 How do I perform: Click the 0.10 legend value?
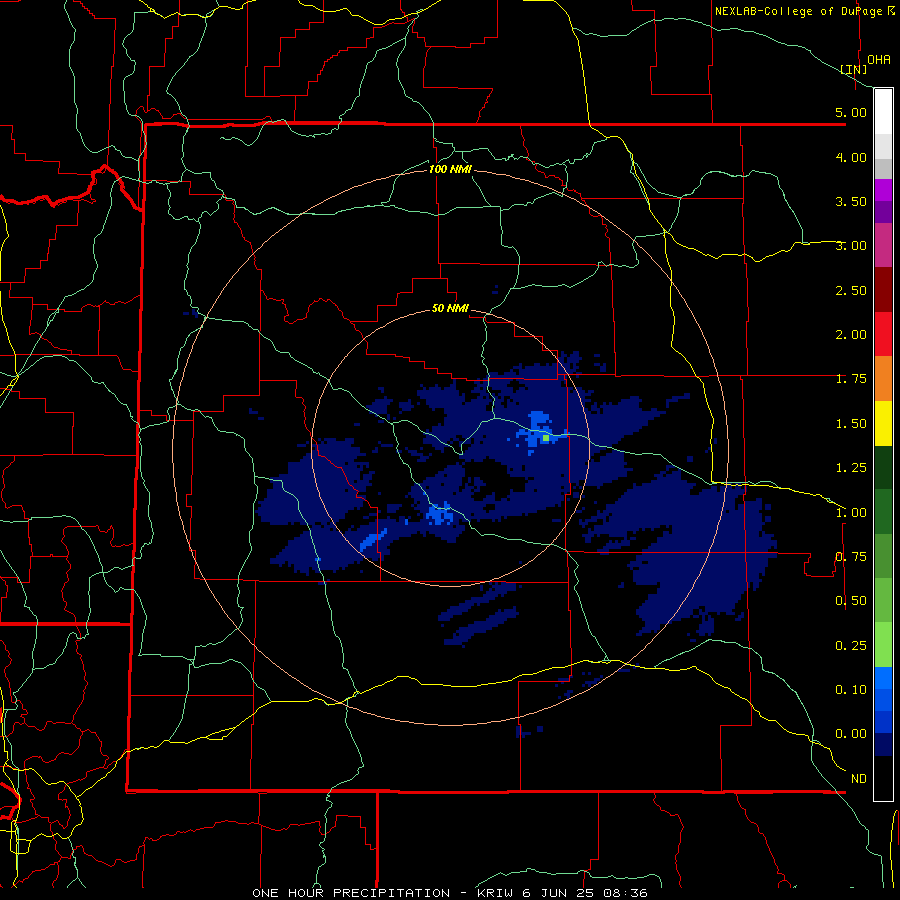tap(851, 690)
